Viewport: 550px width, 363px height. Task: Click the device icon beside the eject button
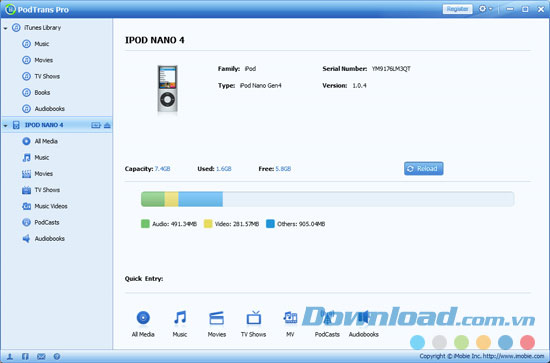click(x=96, y=125)
